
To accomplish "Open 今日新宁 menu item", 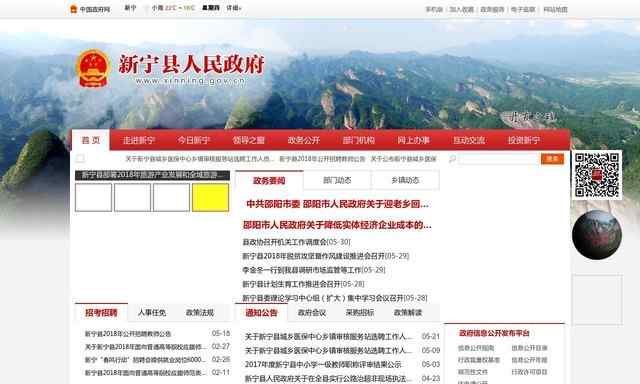I will [193, 140].
